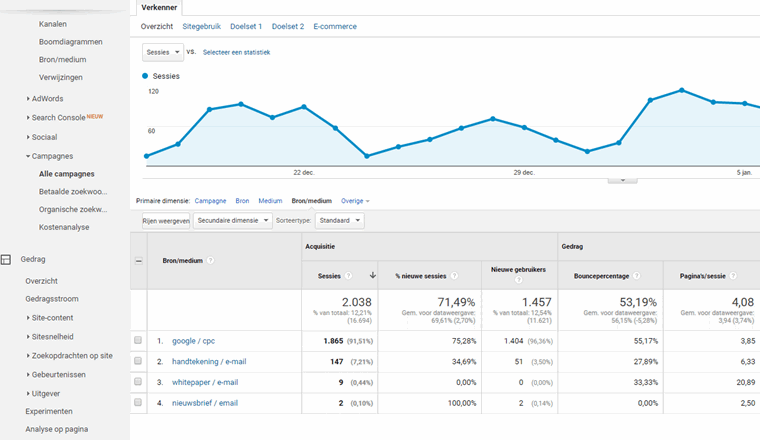Tick the handtekening / e-mail row checkbox
760x440 pixels.
point(139,361)
